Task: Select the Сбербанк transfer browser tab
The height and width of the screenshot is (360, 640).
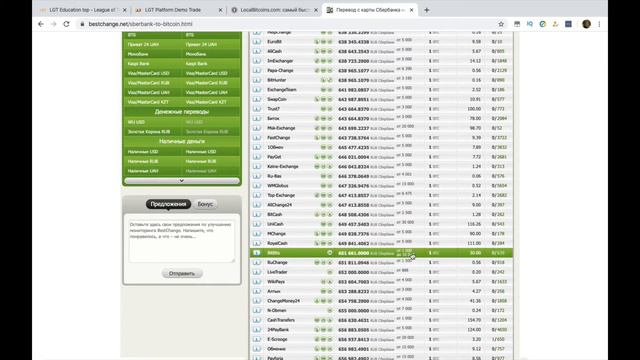Action: (x=370, y=10)
